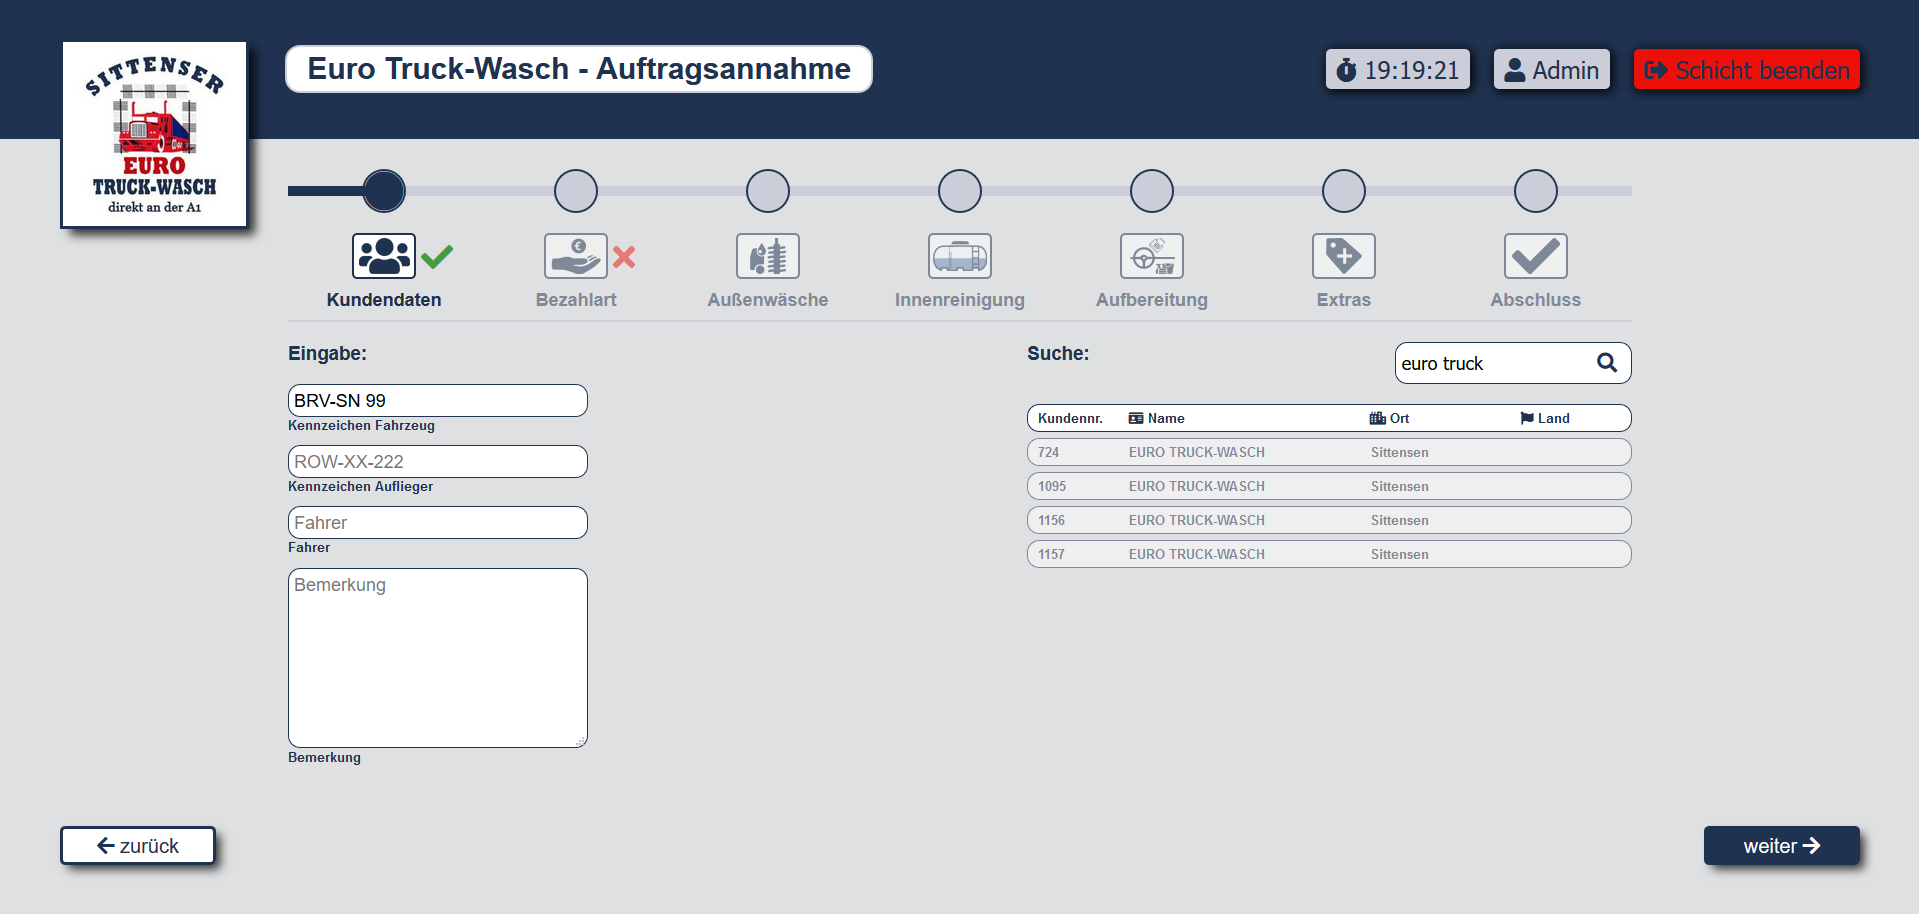Click the user icon in Admin button
Viewport: 1919px width, 914px height.
click(x=1515, y=70)
